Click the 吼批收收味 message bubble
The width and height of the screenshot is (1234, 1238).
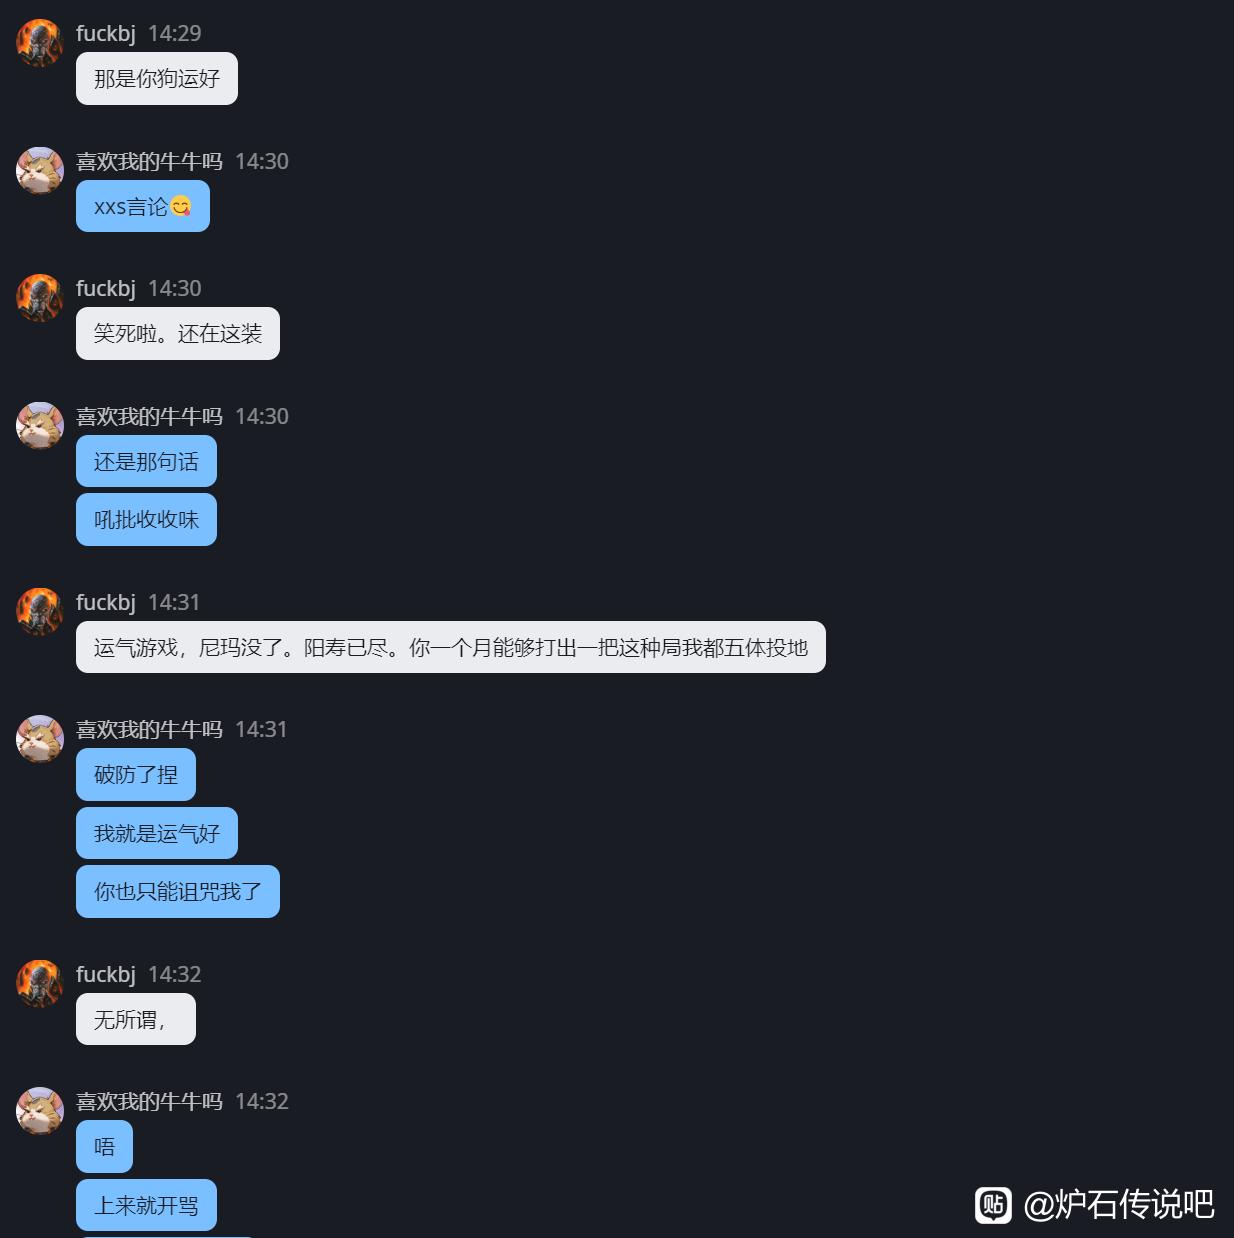tap(146, 519)
